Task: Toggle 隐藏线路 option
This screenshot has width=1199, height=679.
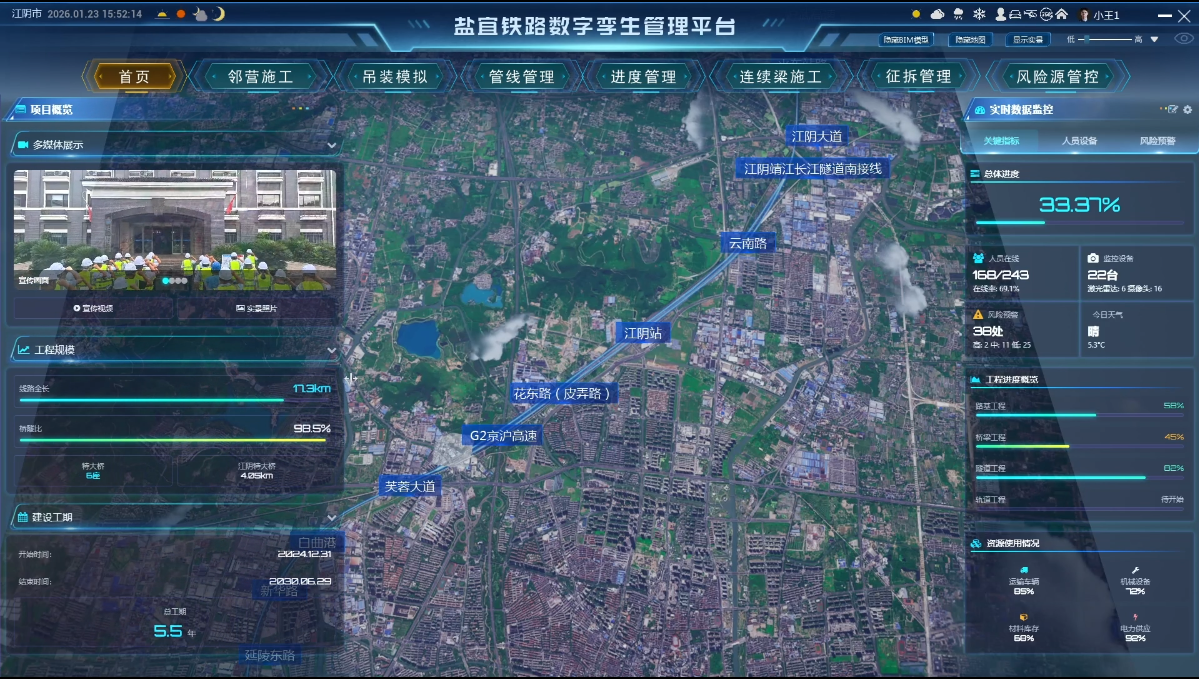Action: [x=972, y=39]
